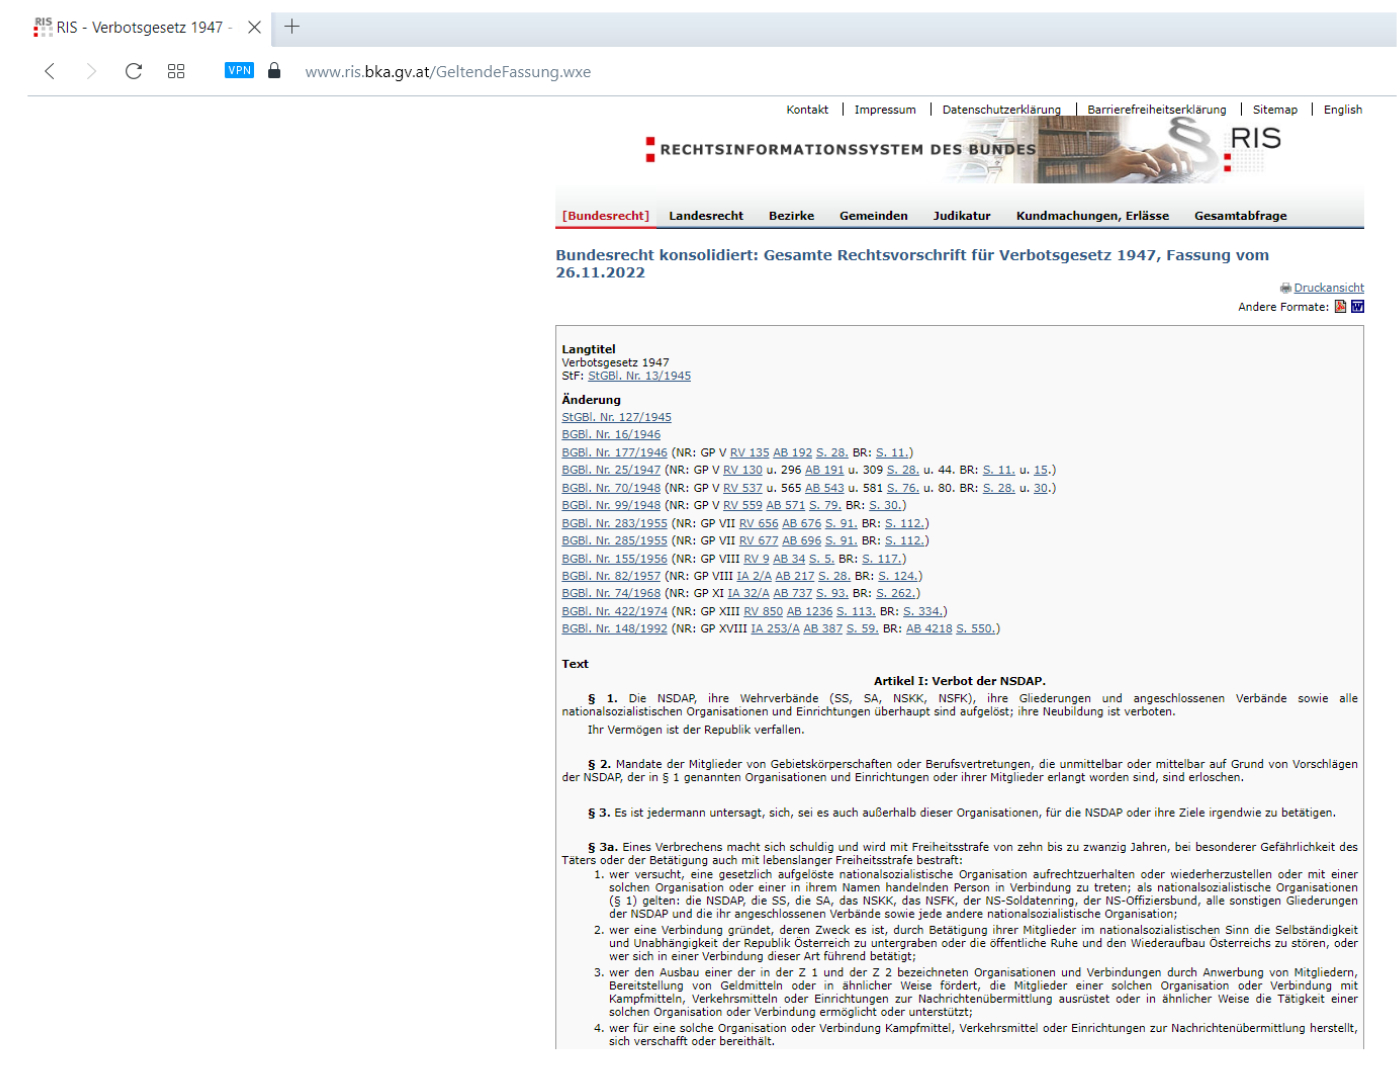Click the padlock site security icon
This screenshot has width=1400, height=1065.
click(x=274, y=71)
